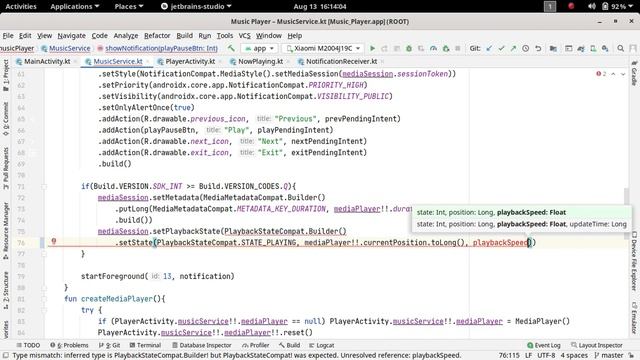The width and height of the screenshot is (640, 360).
Task: Open the Navigate menu
Action: [x=71, y=36]
